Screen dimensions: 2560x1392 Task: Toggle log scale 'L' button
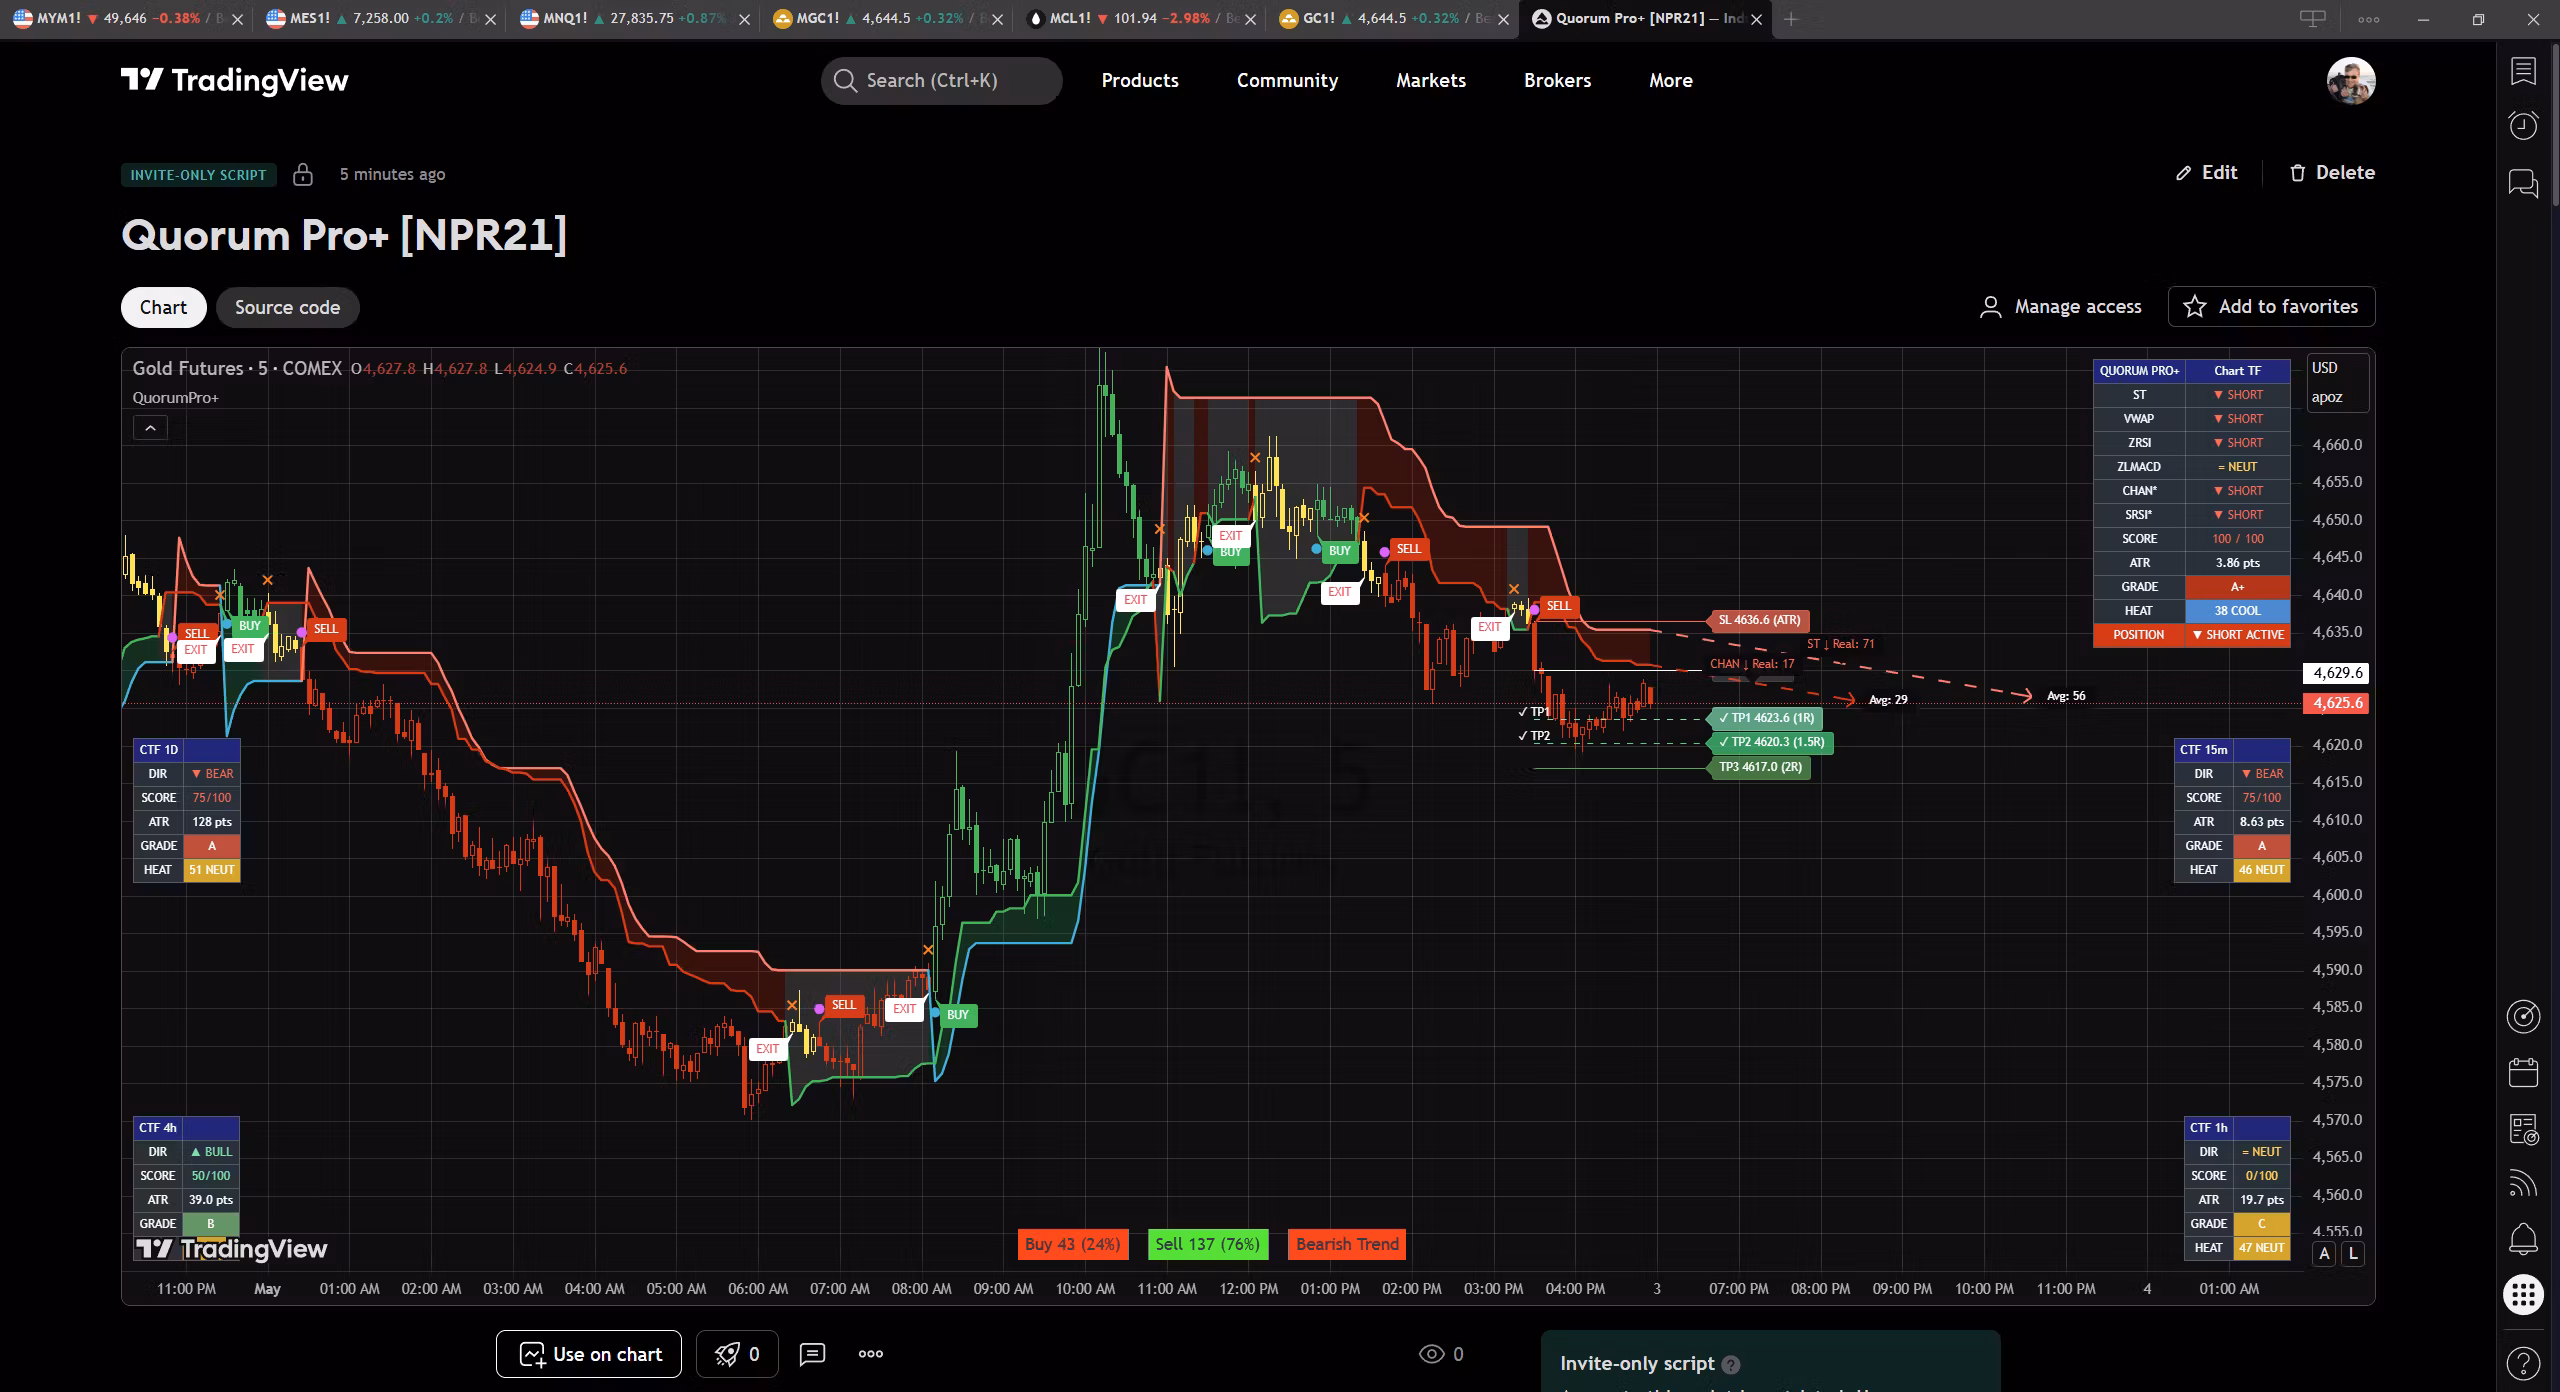pos(2353,1253)
